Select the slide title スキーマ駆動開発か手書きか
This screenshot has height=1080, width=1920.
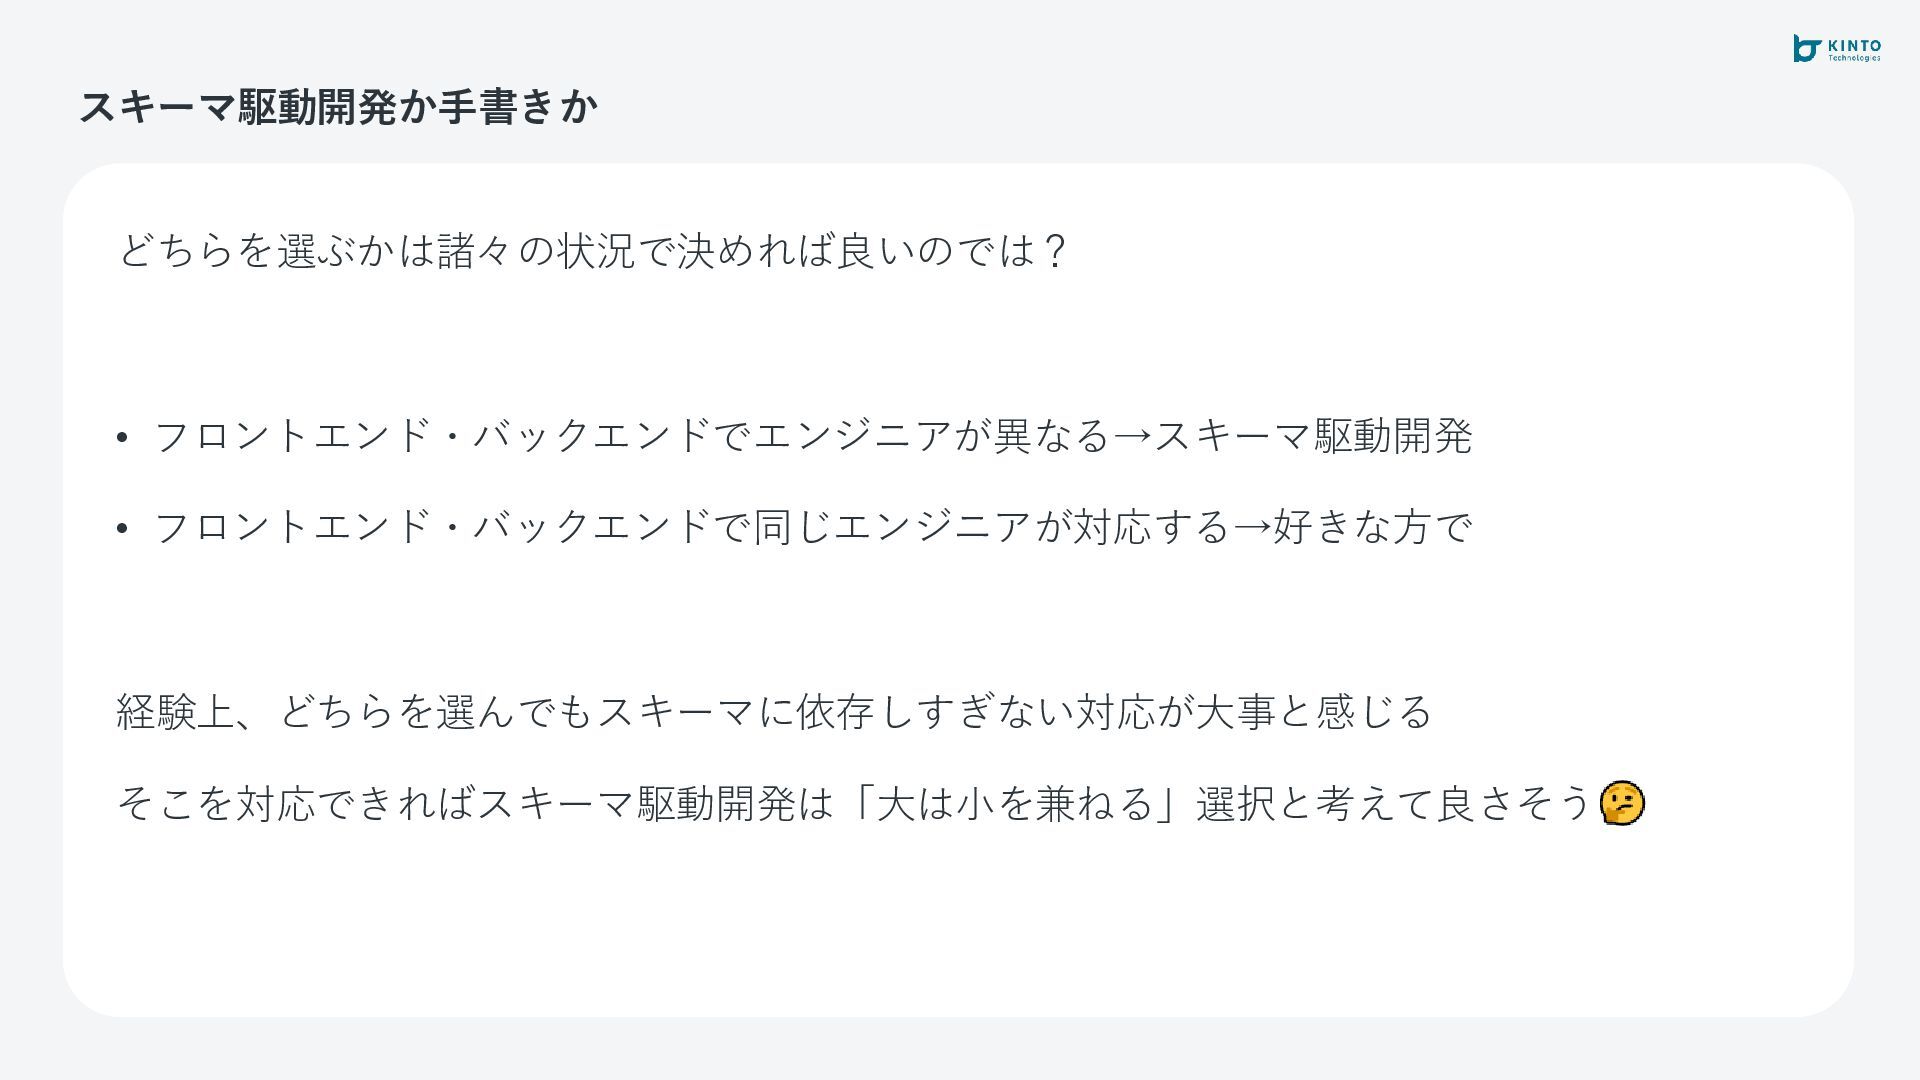pyautogui.click(x=338, y=107)
